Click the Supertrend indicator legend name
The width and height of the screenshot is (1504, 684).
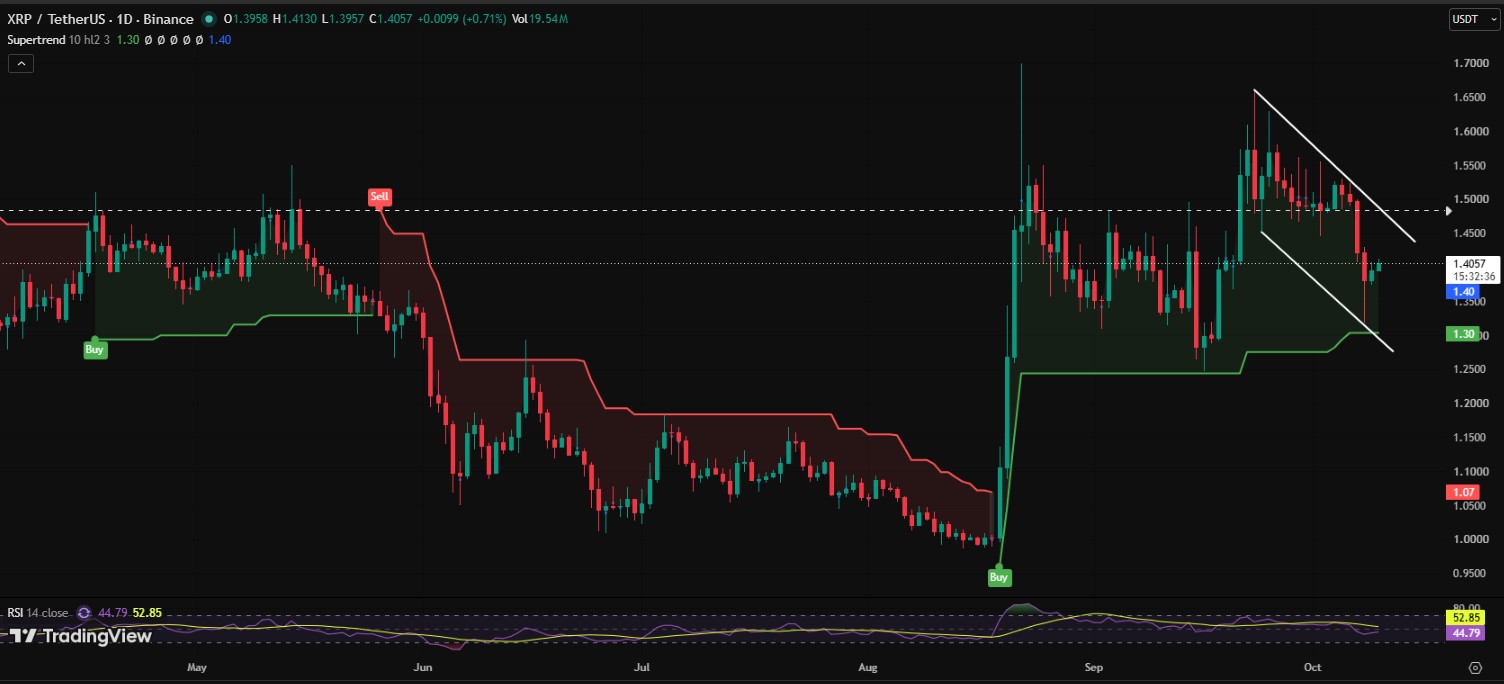(38, 39)
